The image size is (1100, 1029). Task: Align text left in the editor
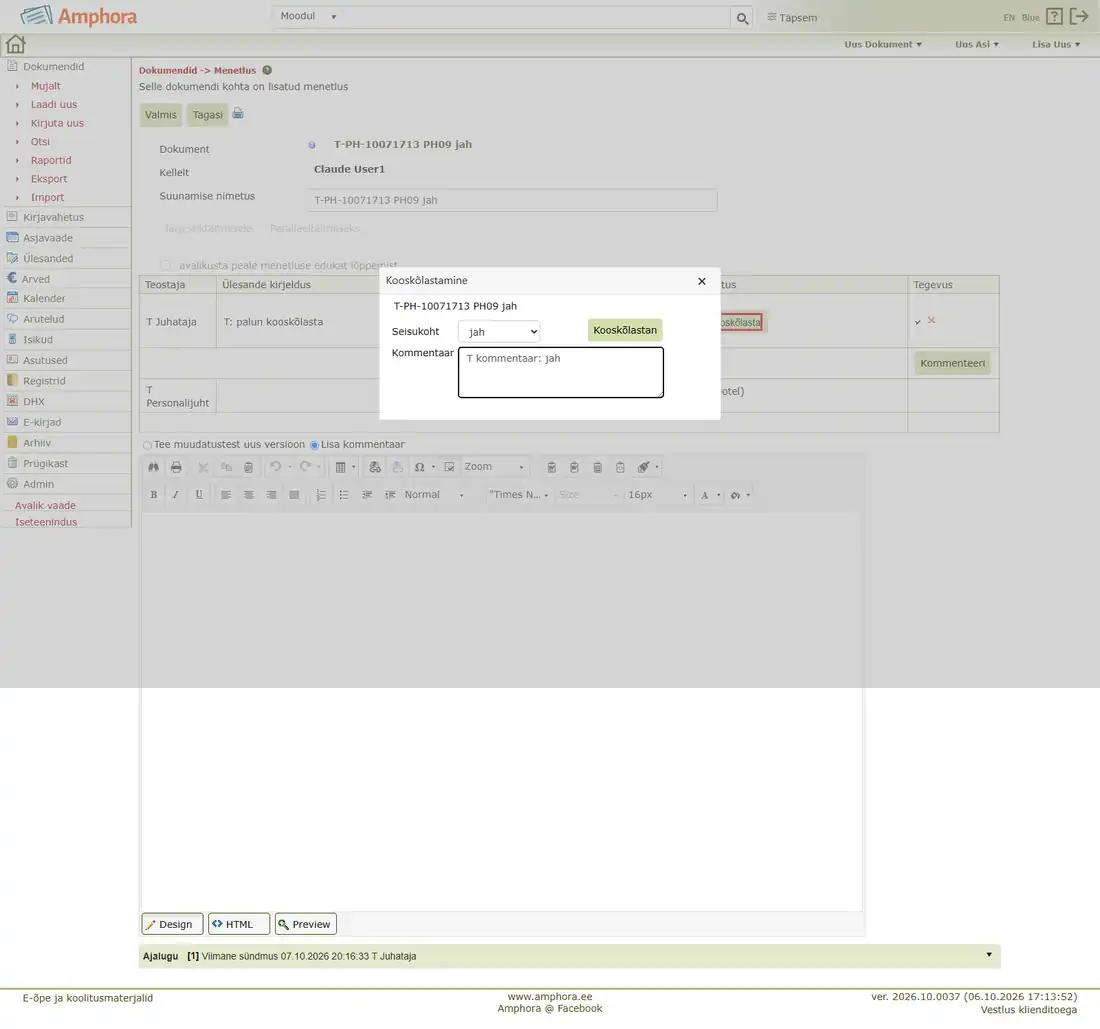[x=226, y=495]
